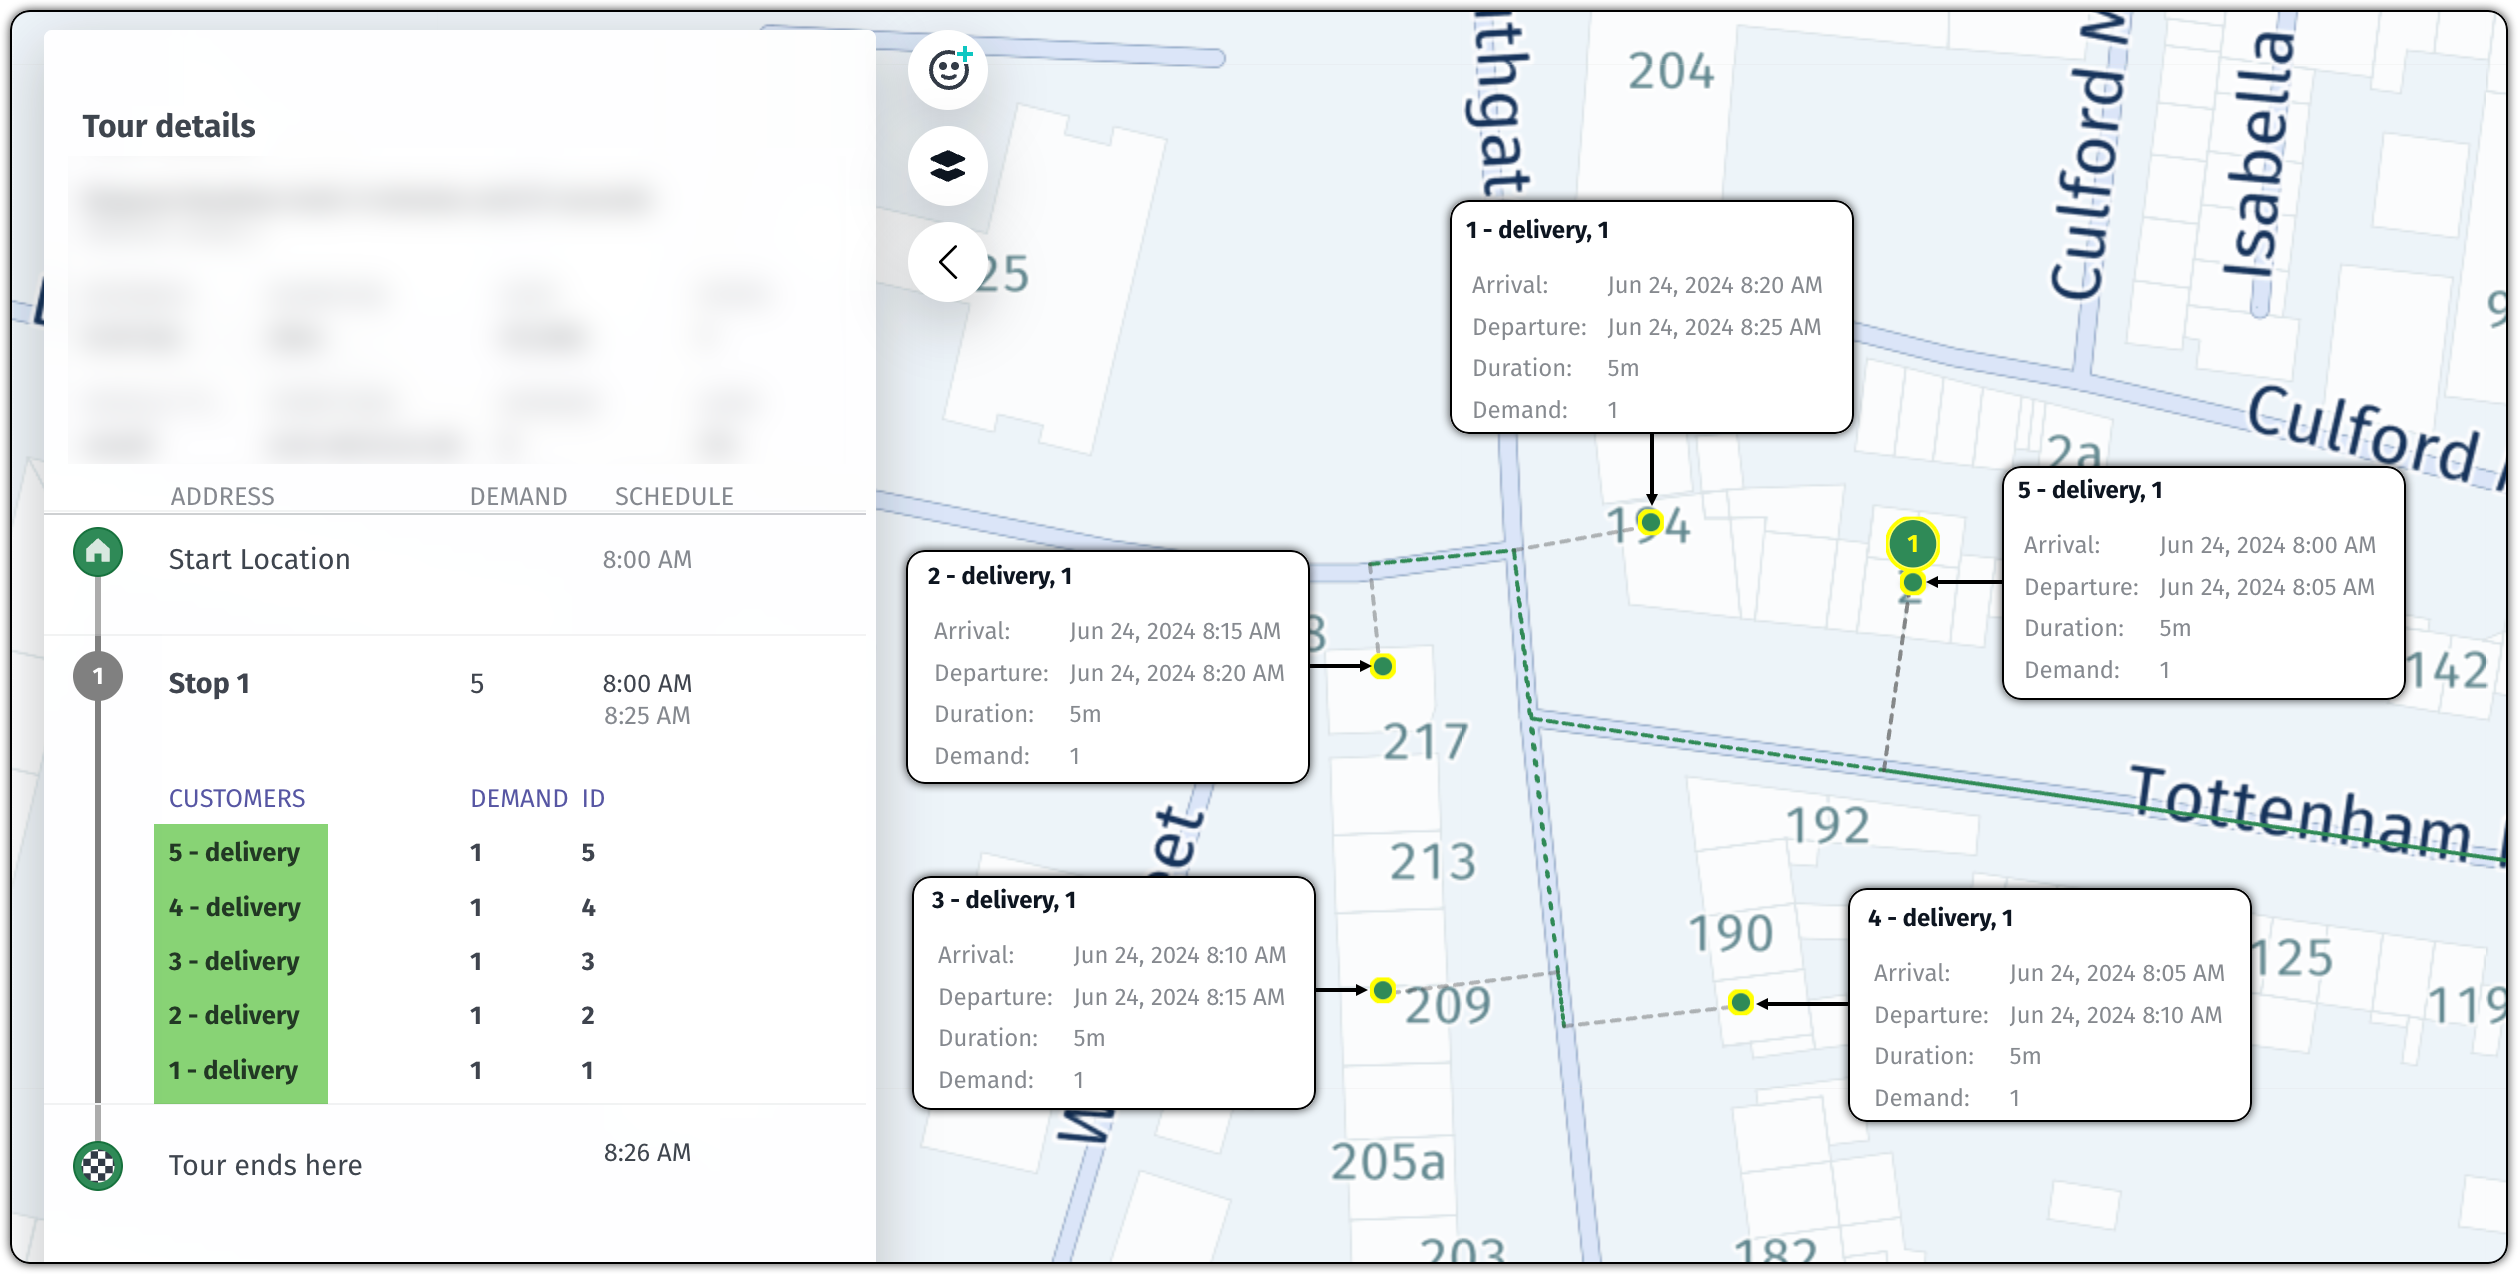Select the "5 - delivery" customer row
Viewport: 2518px width, 1274px height.
pos(234,852)
